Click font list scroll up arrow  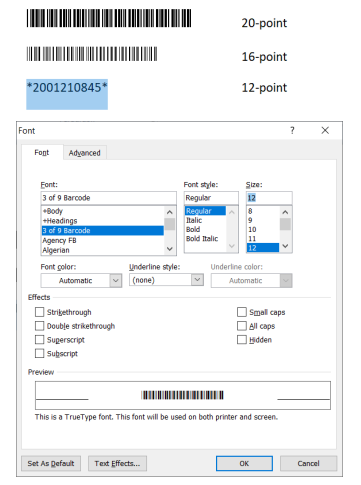pyautogui.click(x=170, y=212)
